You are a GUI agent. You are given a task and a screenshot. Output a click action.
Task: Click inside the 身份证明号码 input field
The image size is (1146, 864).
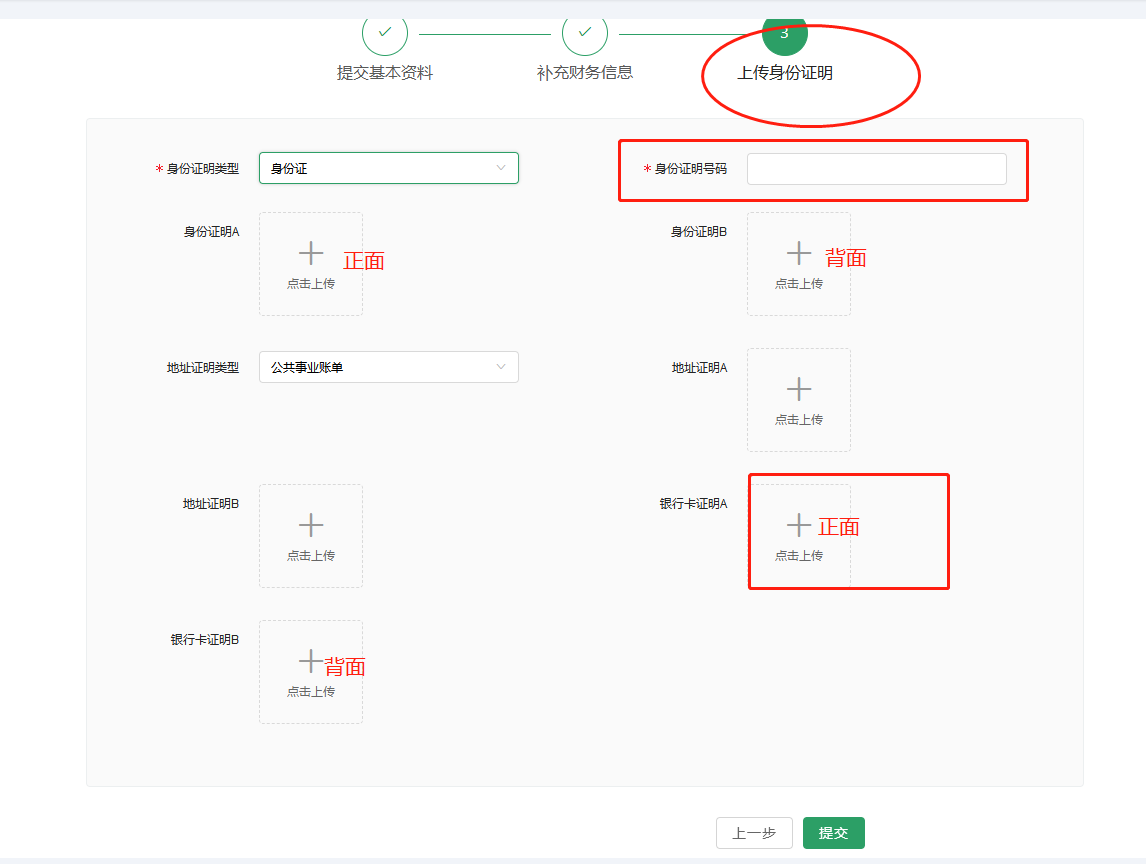click(876, 169)
